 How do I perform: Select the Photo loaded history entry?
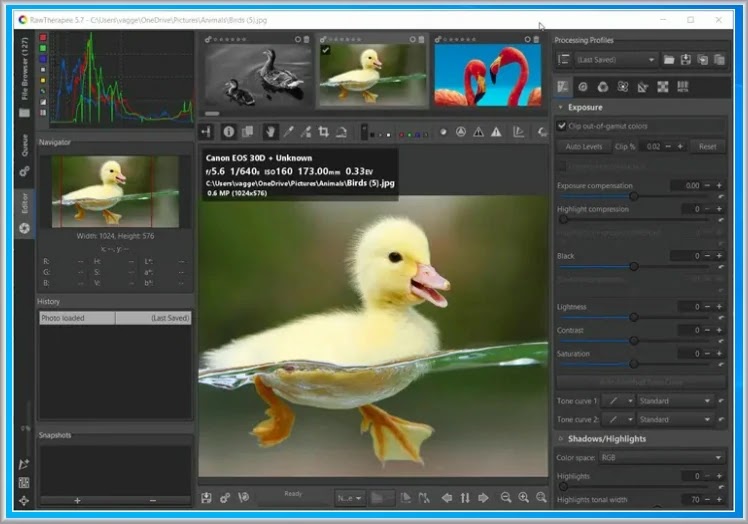[115, 318]
